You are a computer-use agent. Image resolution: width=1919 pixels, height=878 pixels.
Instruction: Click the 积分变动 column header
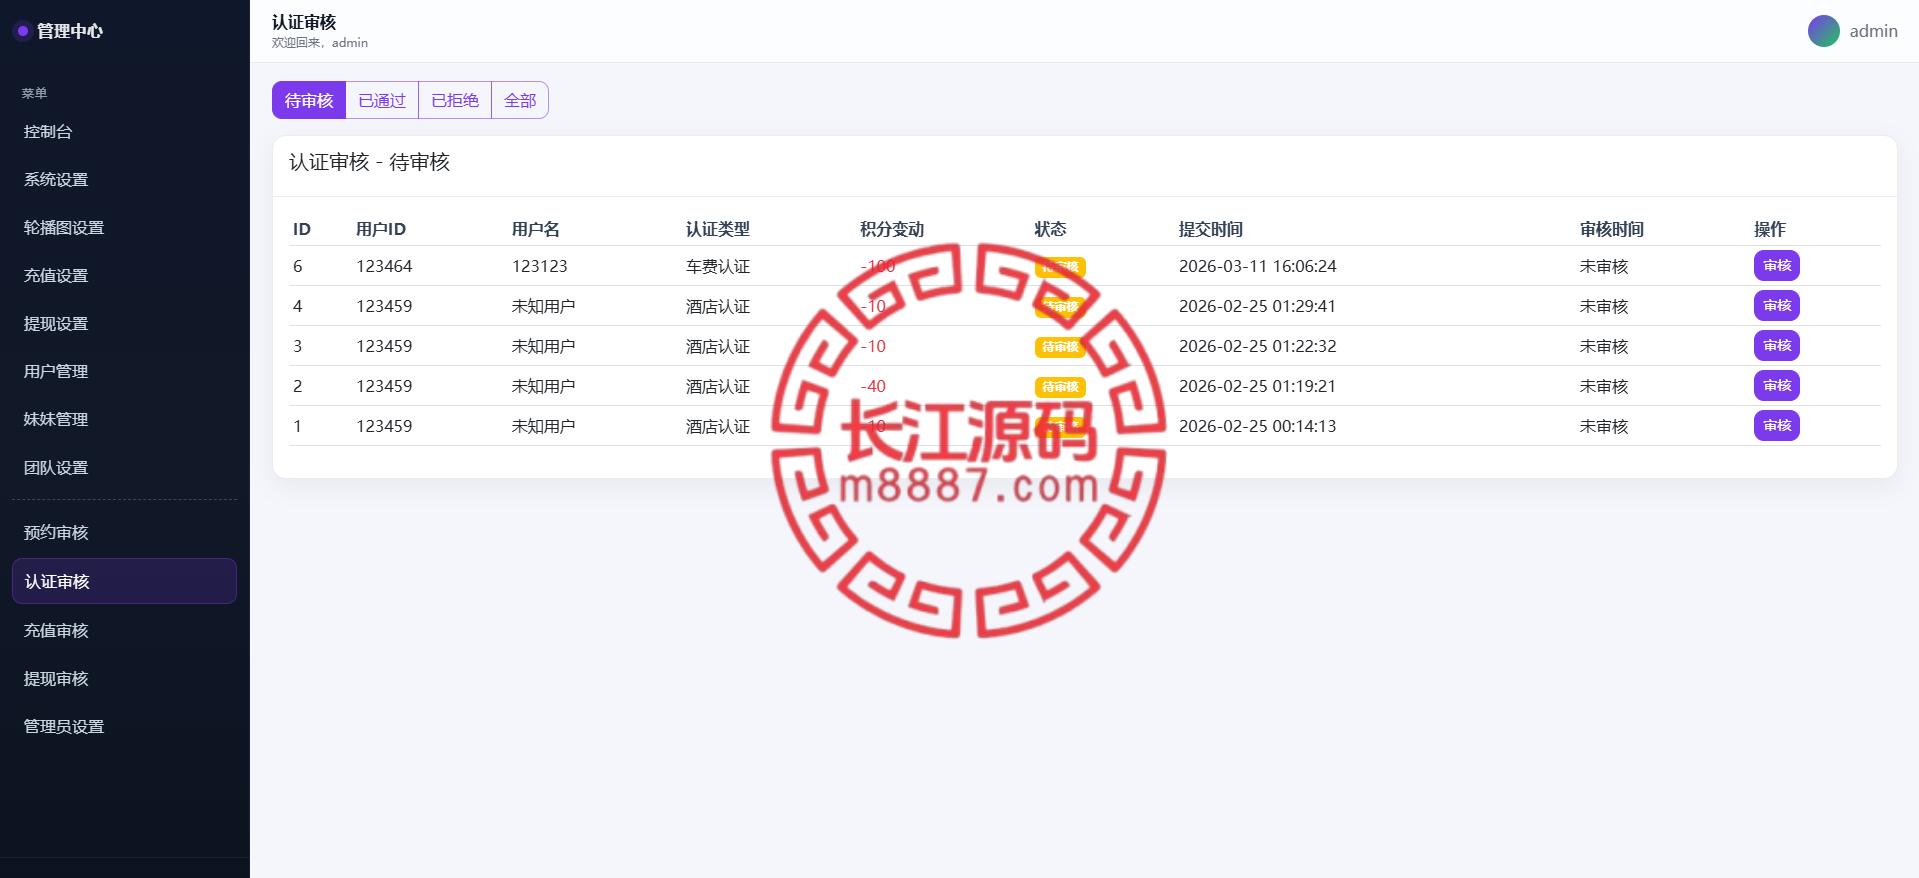pyautogui.click(x=892, y=229)
